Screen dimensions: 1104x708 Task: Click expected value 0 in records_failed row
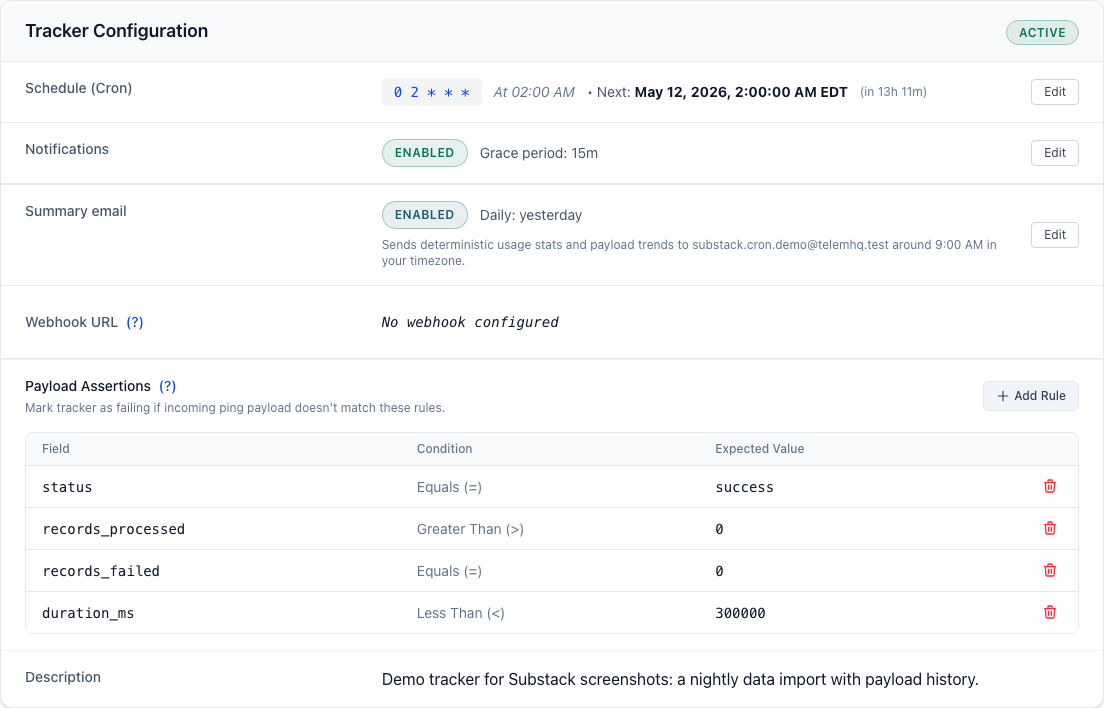click(x=719, y=571)
